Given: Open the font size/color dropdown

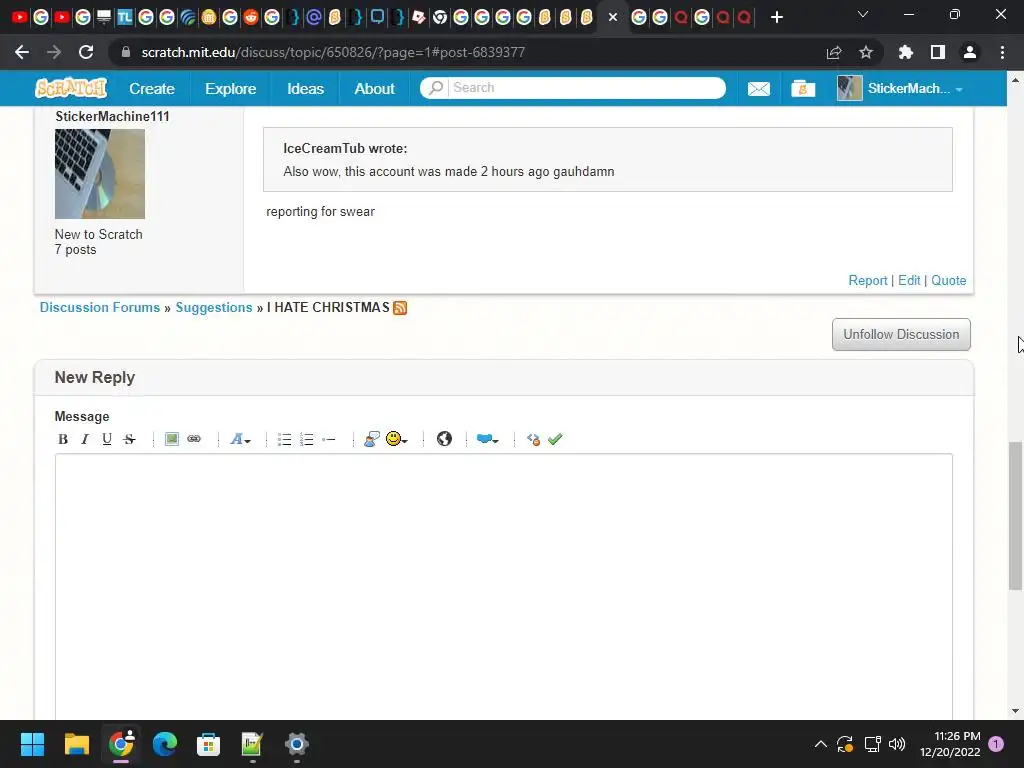Looking at the screenshot, I should [x=240, y=440].
